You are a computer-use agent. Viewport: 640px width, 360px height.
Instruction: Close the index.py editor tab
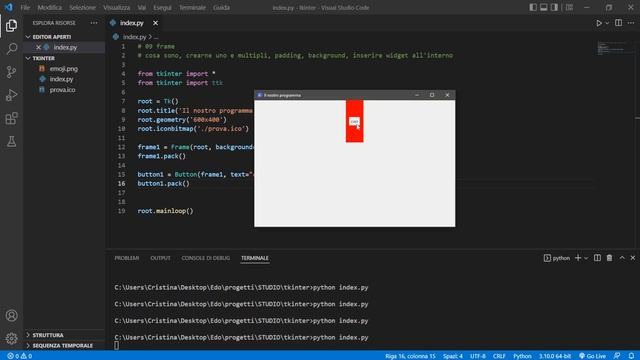coord(156,23)
